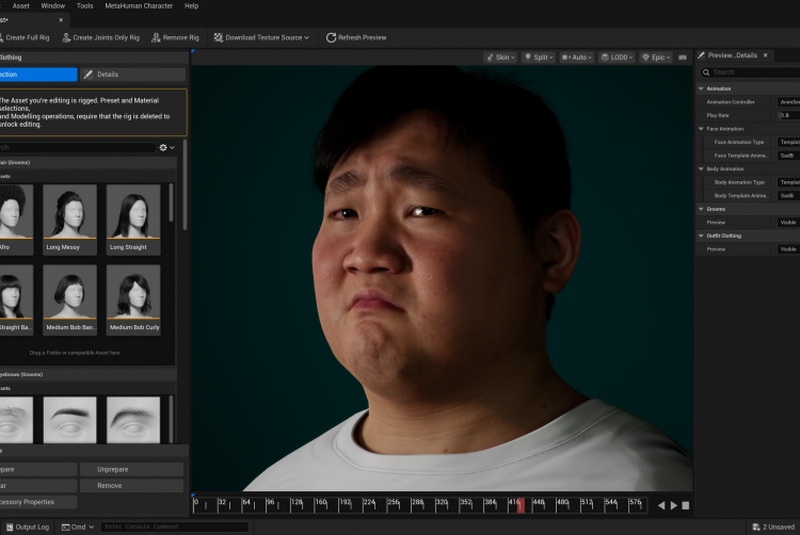Open the gear settings in the groom panel

[x=164, y=148]
